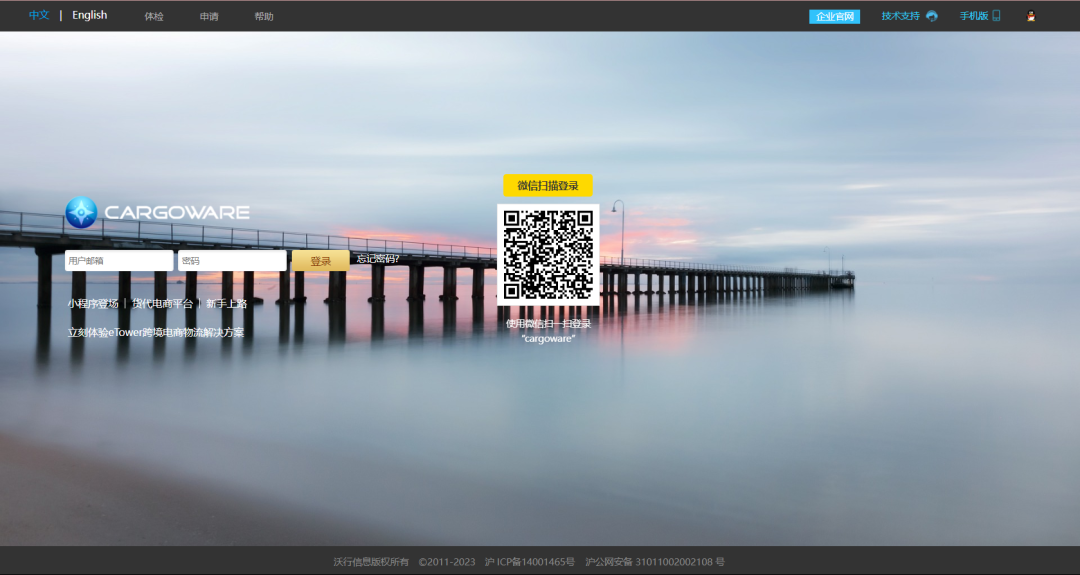The width and height of the screenshot is (1080, 575).
Task: Open the 体检 menu item
Action: (154, 17)
